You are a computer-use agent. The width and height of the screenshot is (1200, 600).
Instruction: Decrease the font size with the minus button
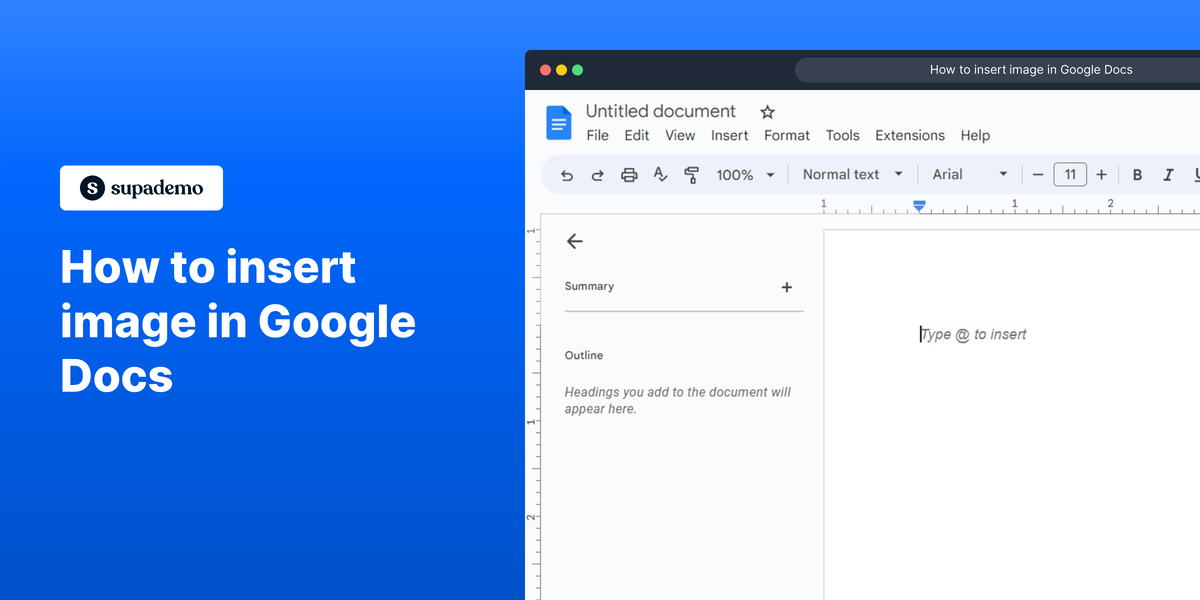(1038, 174)
